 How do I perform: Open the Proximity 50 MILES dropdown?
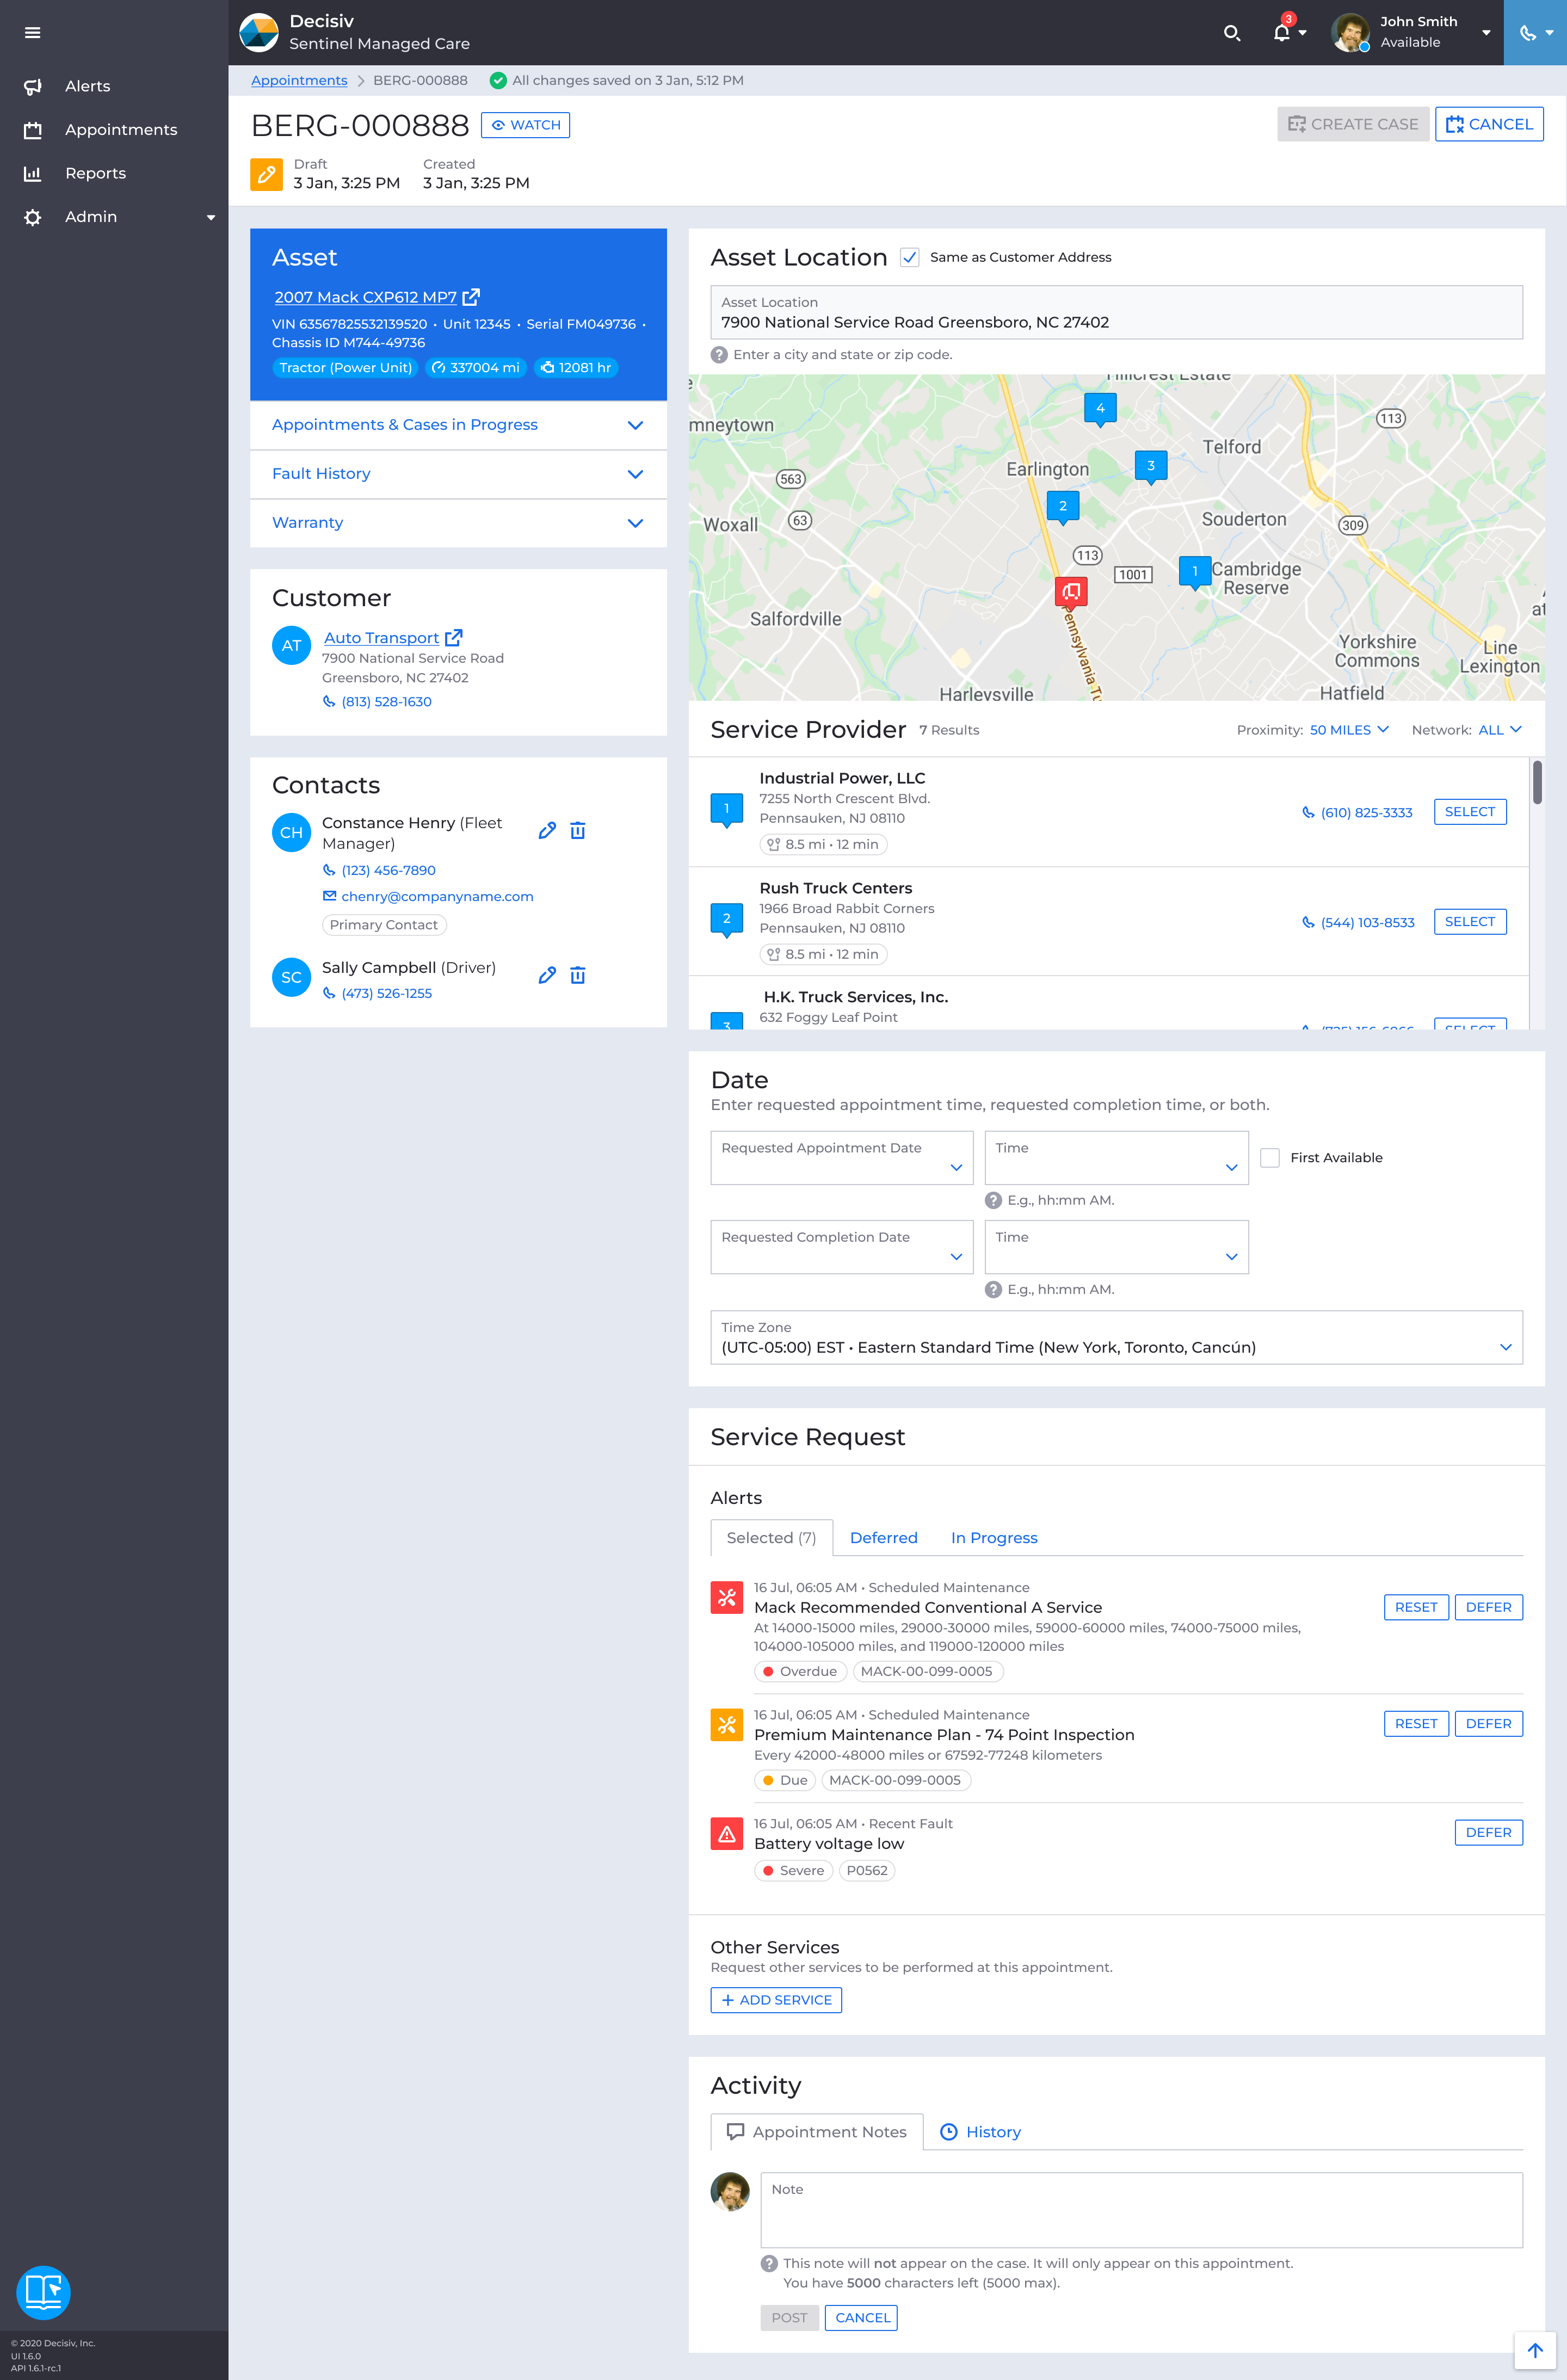tap(1349, 730)
